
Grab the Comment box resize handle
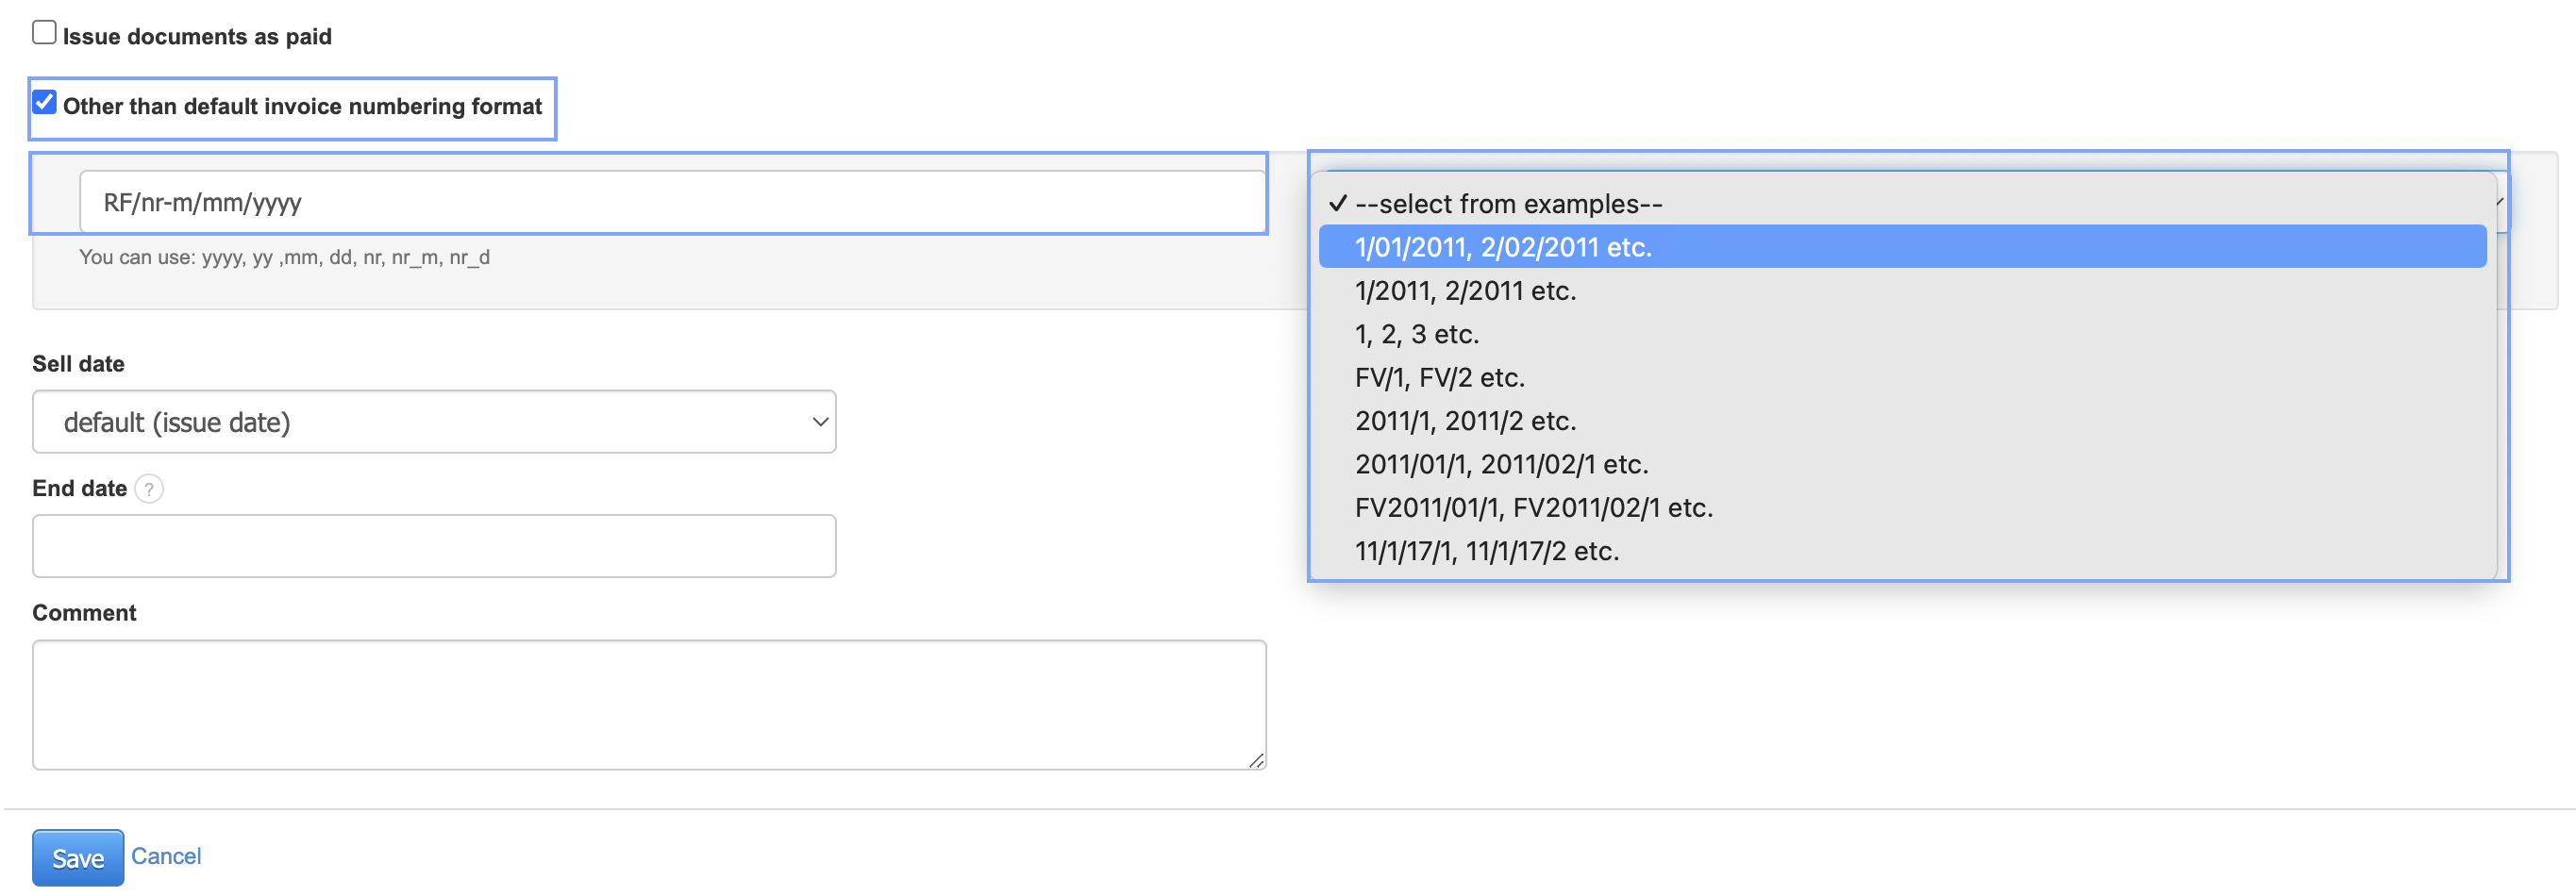(1256, 760)
